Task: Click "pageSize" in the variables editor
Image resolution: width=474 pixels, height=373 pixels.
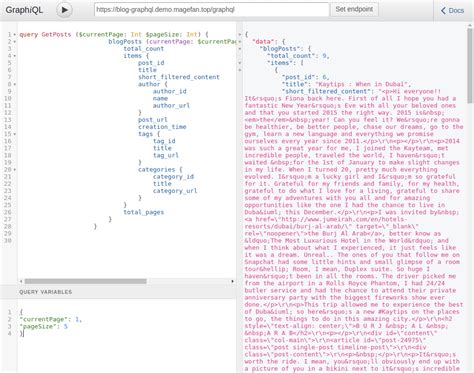Action: point(38,326)
